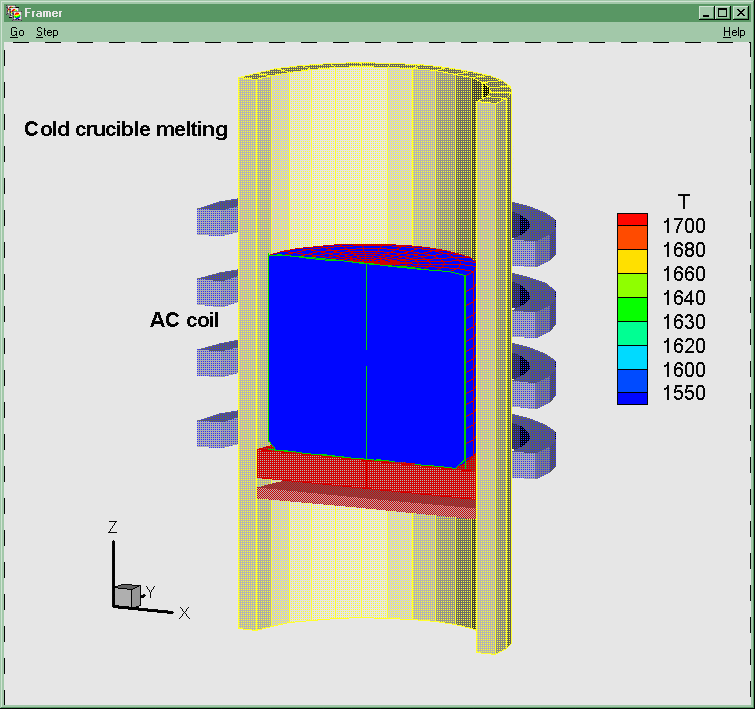This screenshot has width=755, height=709.
Task: Maximize the Framer window
Action: coord(722,12)
